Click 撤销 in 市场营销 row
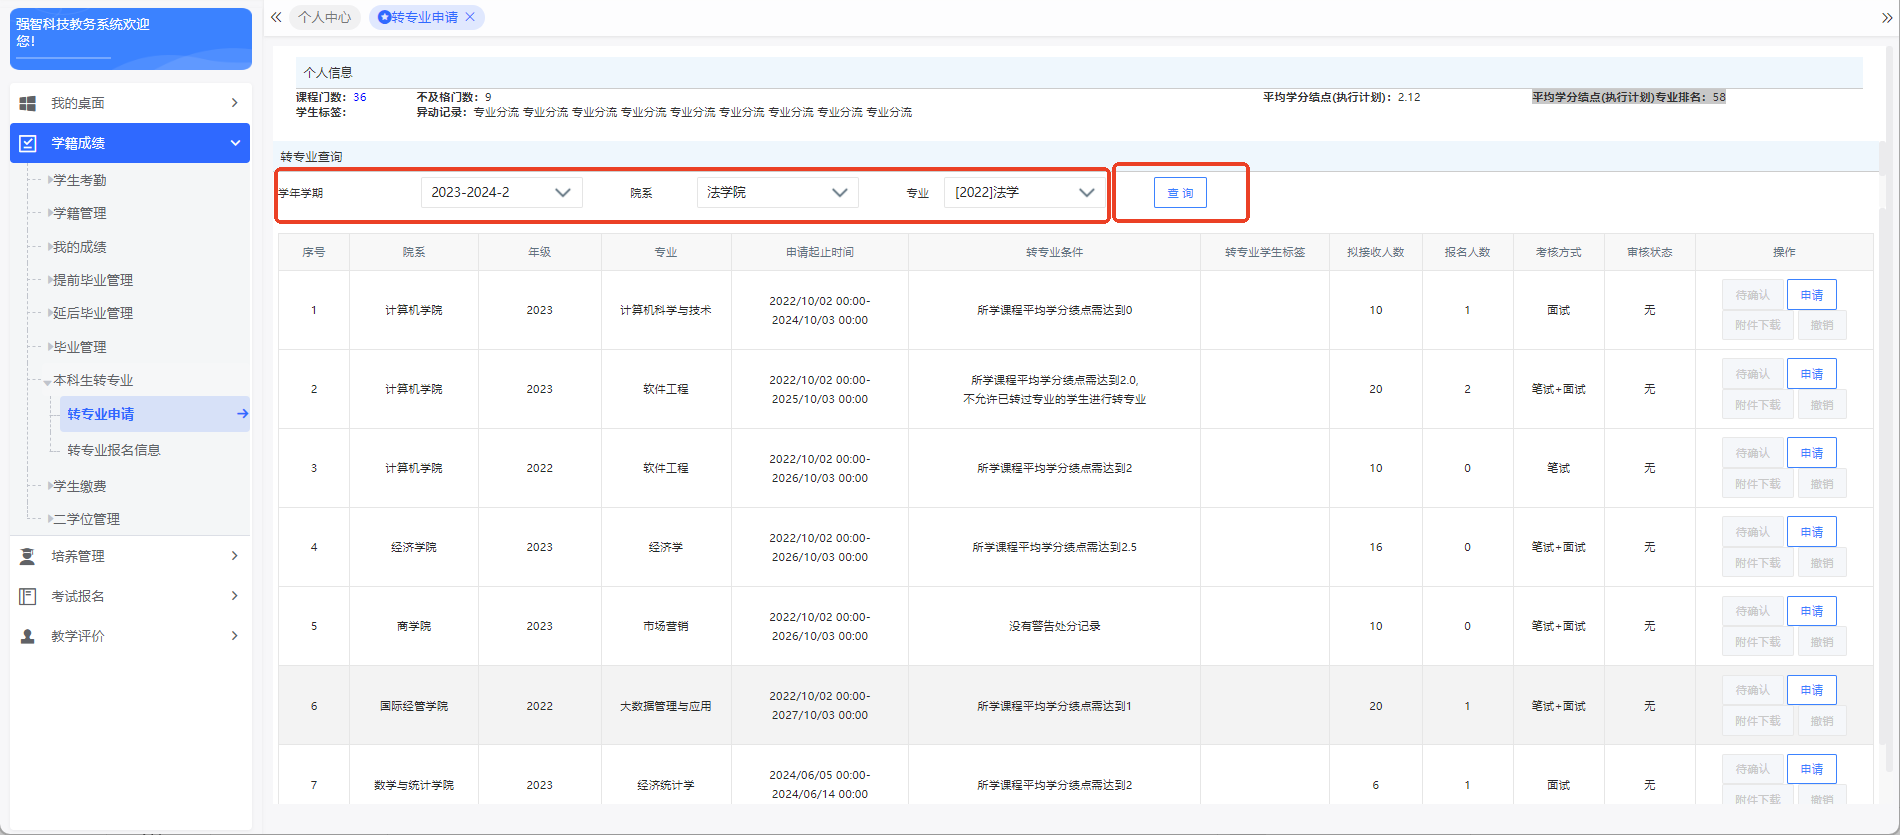Image resolution: width=1900 pixels, height=835 pixels. click(x=1821, y=642)
